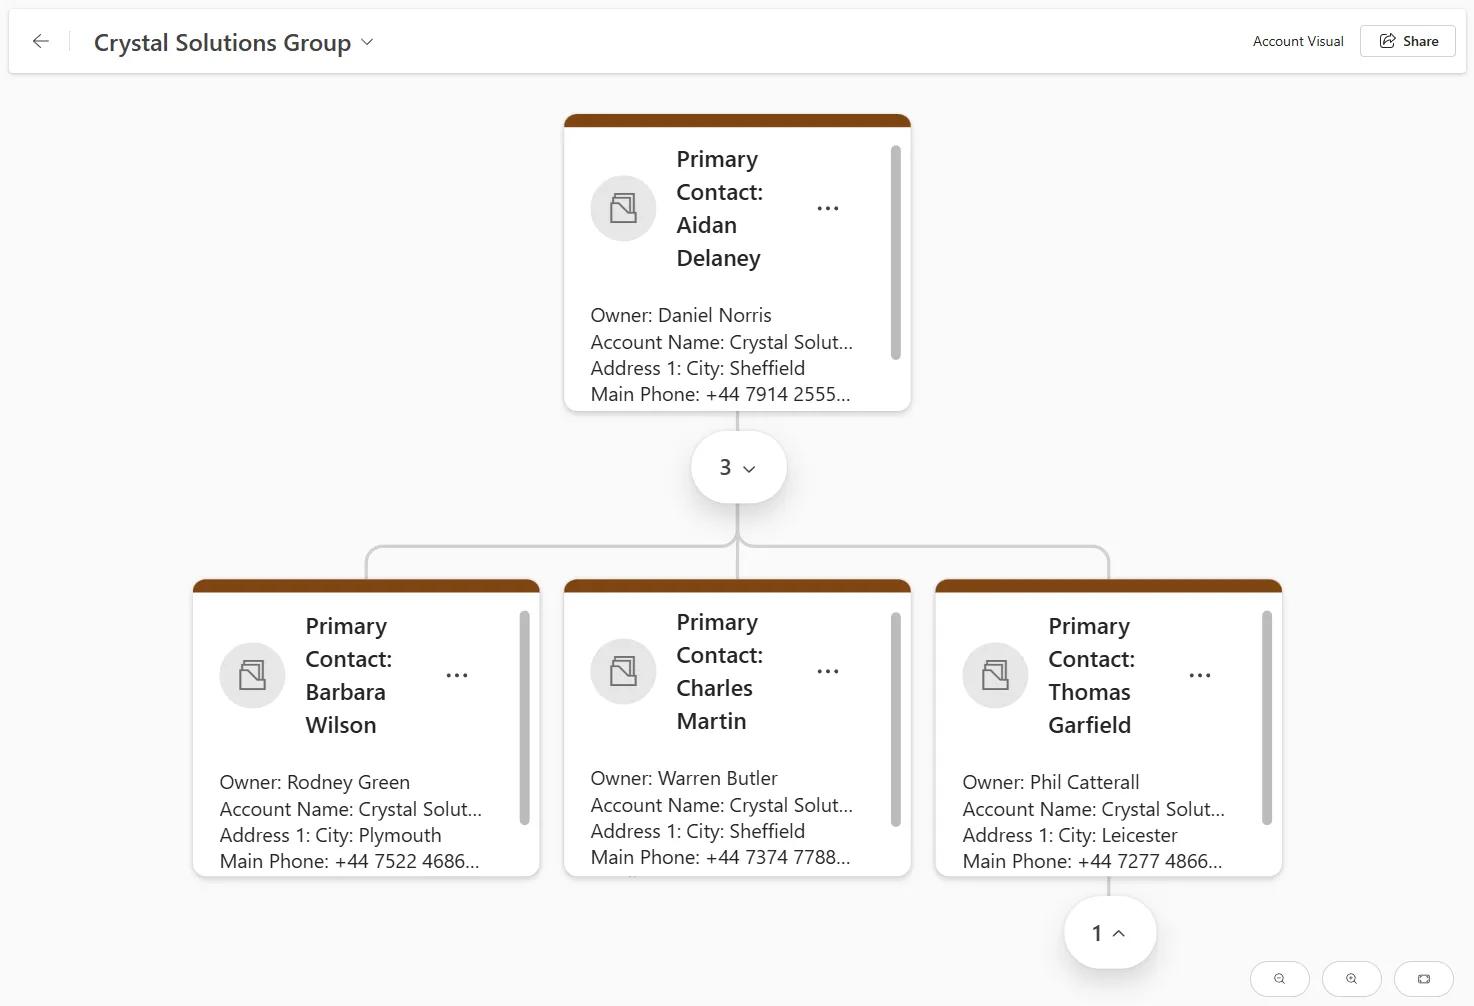The image size is (1474, 1006).
Task: Click the zoom in magnifier button
Action: click(x=1351, y=978)
